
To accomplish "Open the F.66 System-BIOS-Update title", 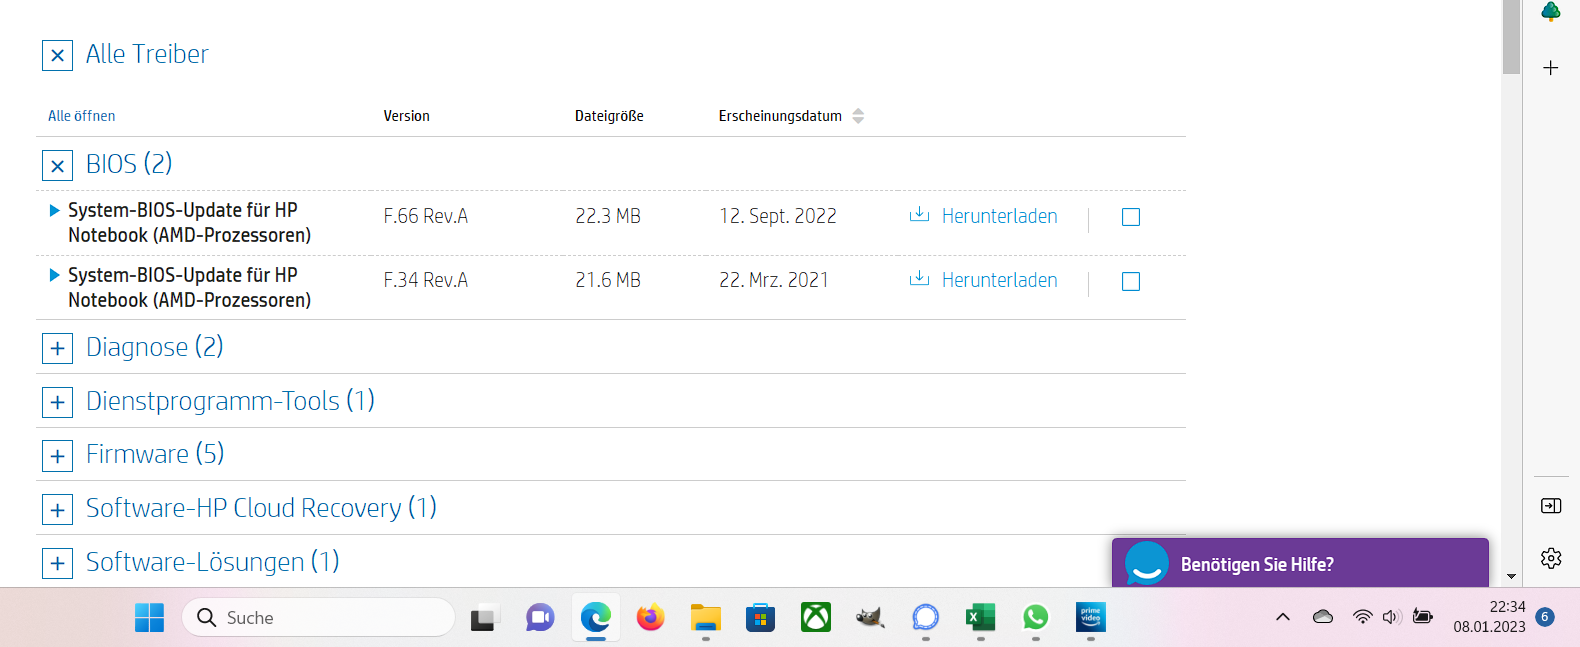I will tap(189, 222).
